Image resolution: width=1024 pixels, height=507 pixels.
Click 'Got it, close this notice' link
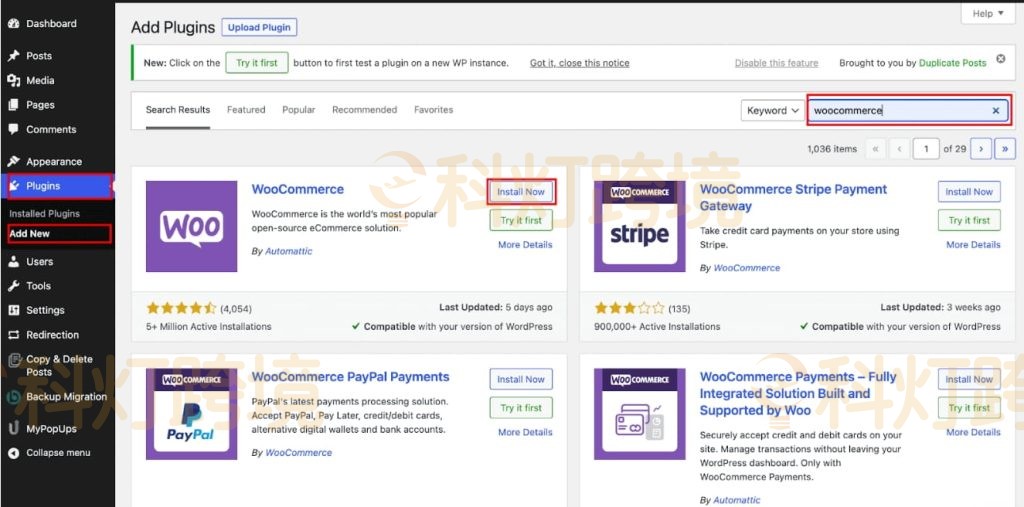pyautogui.click(x=579, y=63)
